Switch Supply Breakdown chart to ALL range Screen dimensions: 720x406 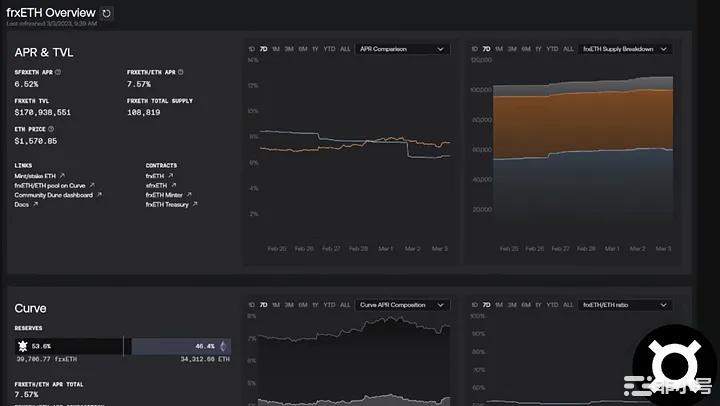[568, 48]
